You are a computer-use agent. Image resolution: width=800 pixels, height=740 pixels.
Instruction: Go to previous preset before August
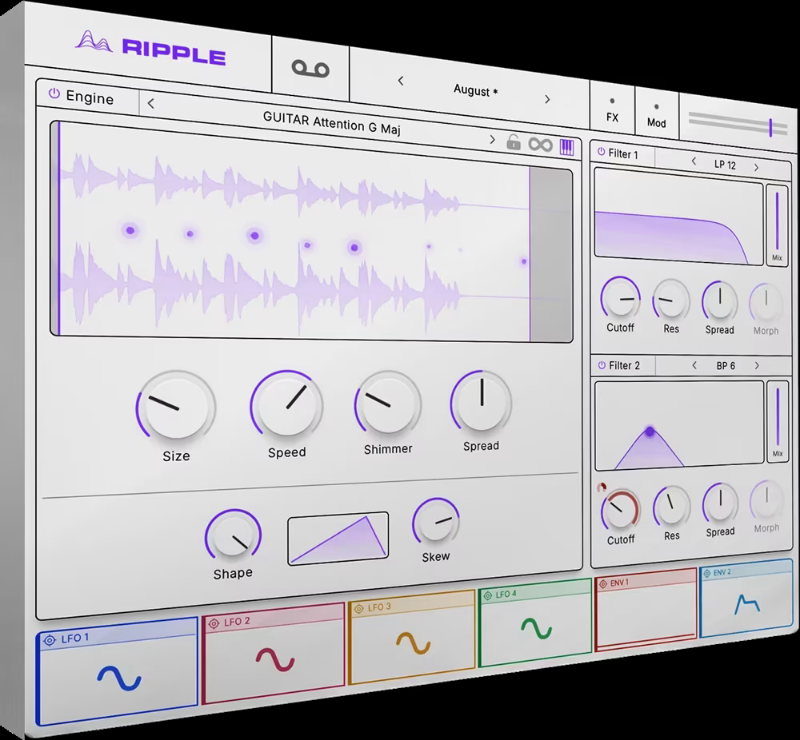click(401, 81)
